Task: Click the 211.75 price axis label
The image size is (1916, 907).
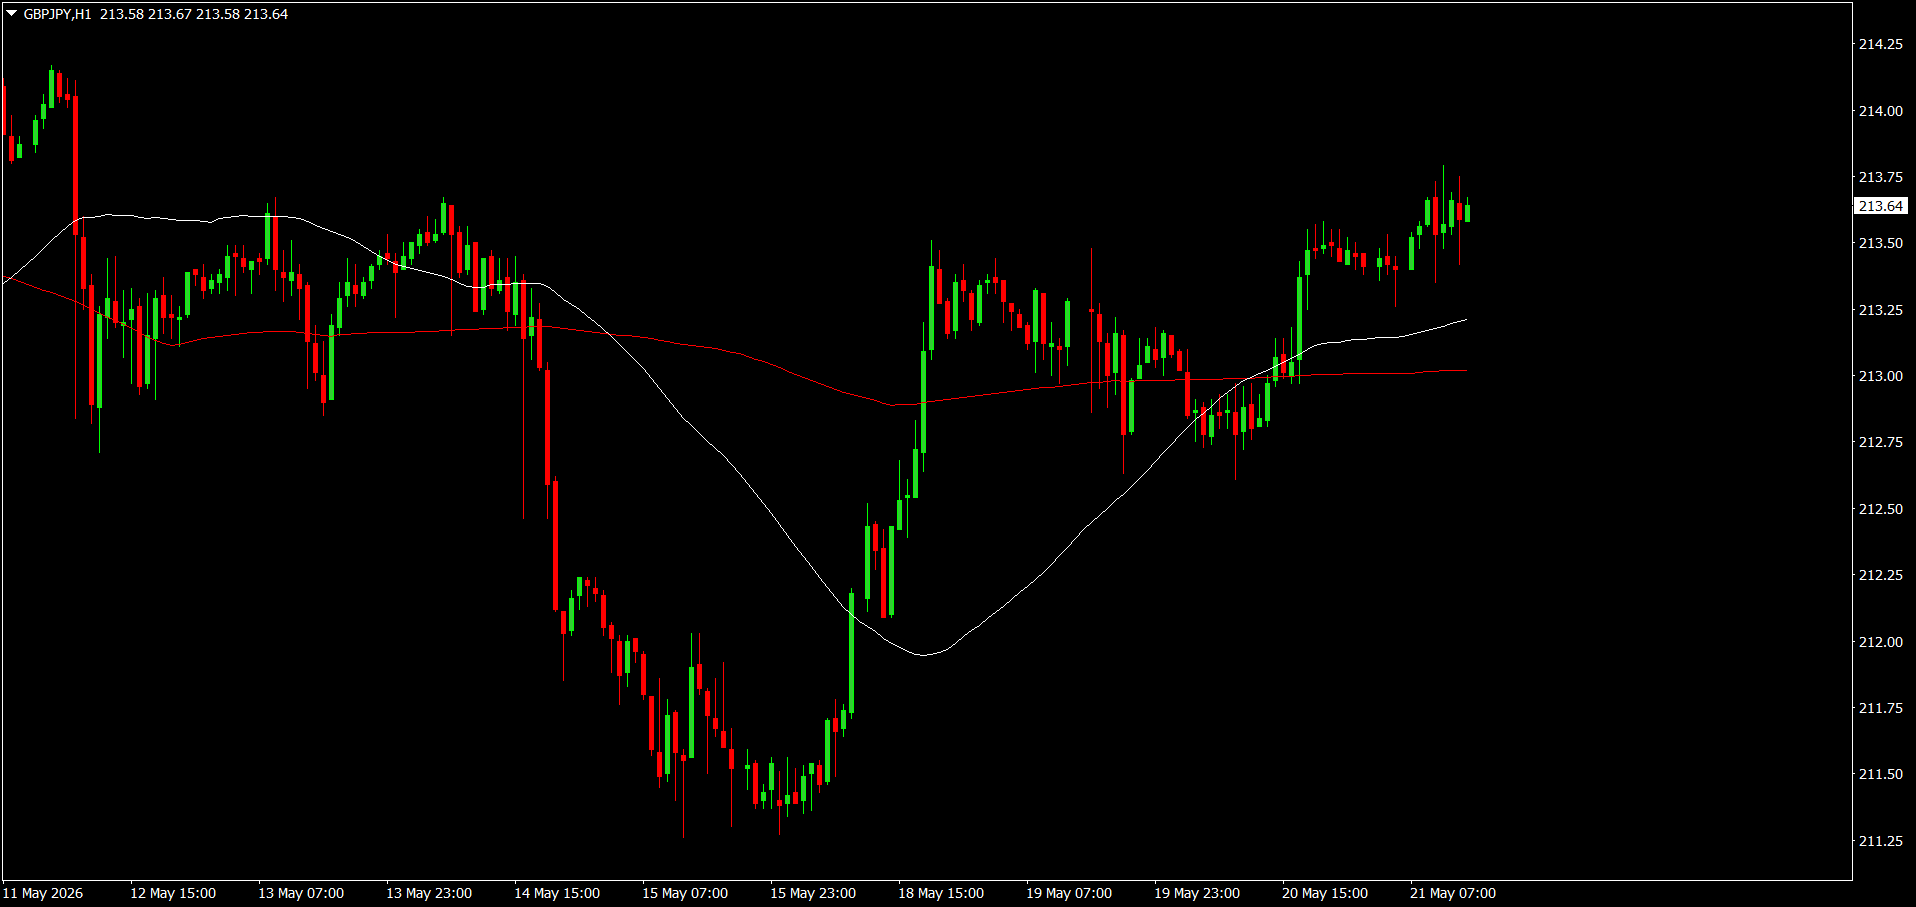Action: [x=1880, y=708]
